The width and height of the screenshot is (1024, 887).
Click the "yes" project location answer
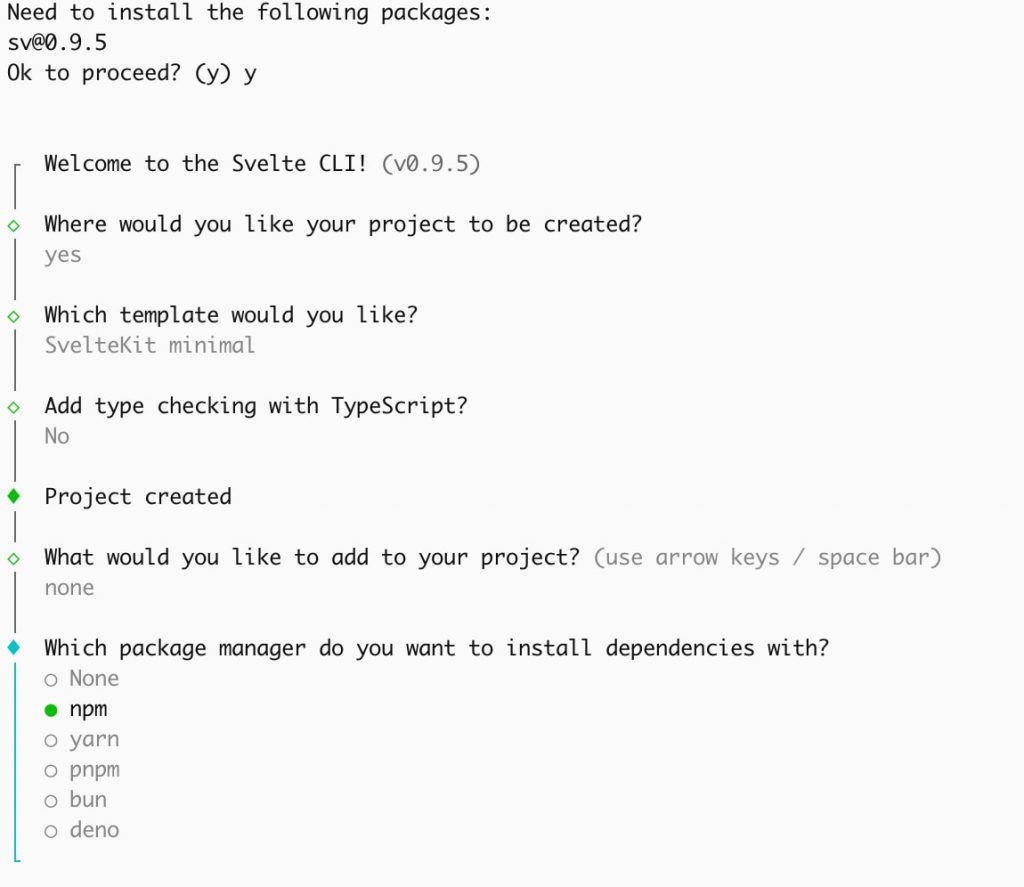pos(63,255)
